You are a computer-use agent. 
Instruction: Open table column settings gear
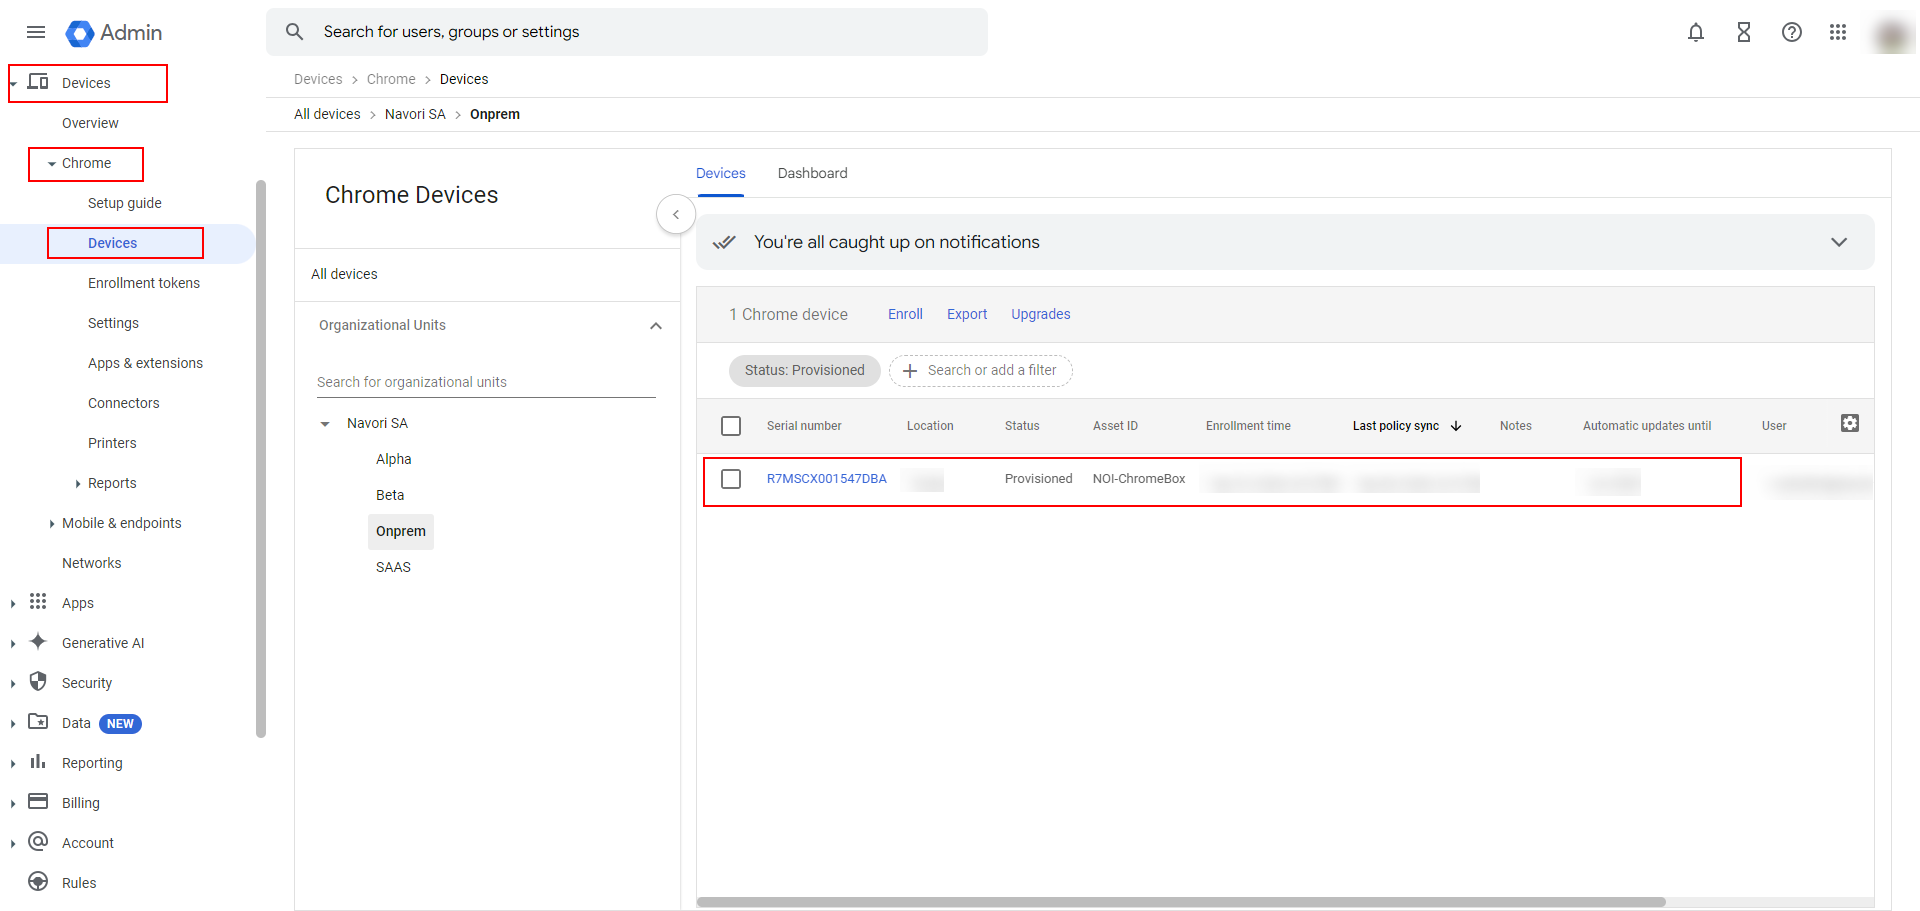1850,423
